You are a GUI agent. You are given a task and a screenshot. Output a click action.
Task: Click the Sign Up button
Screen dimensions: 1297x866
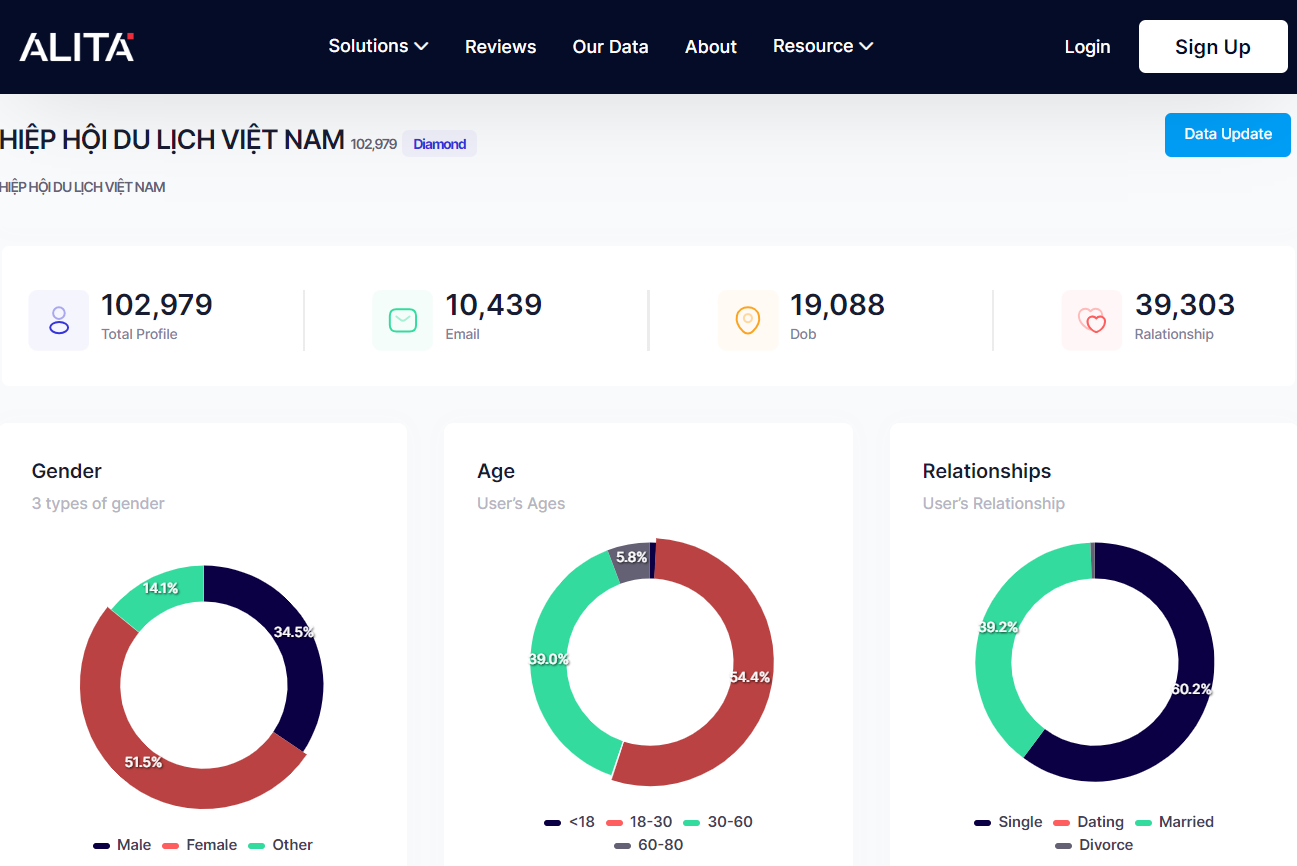(1213, 47)
